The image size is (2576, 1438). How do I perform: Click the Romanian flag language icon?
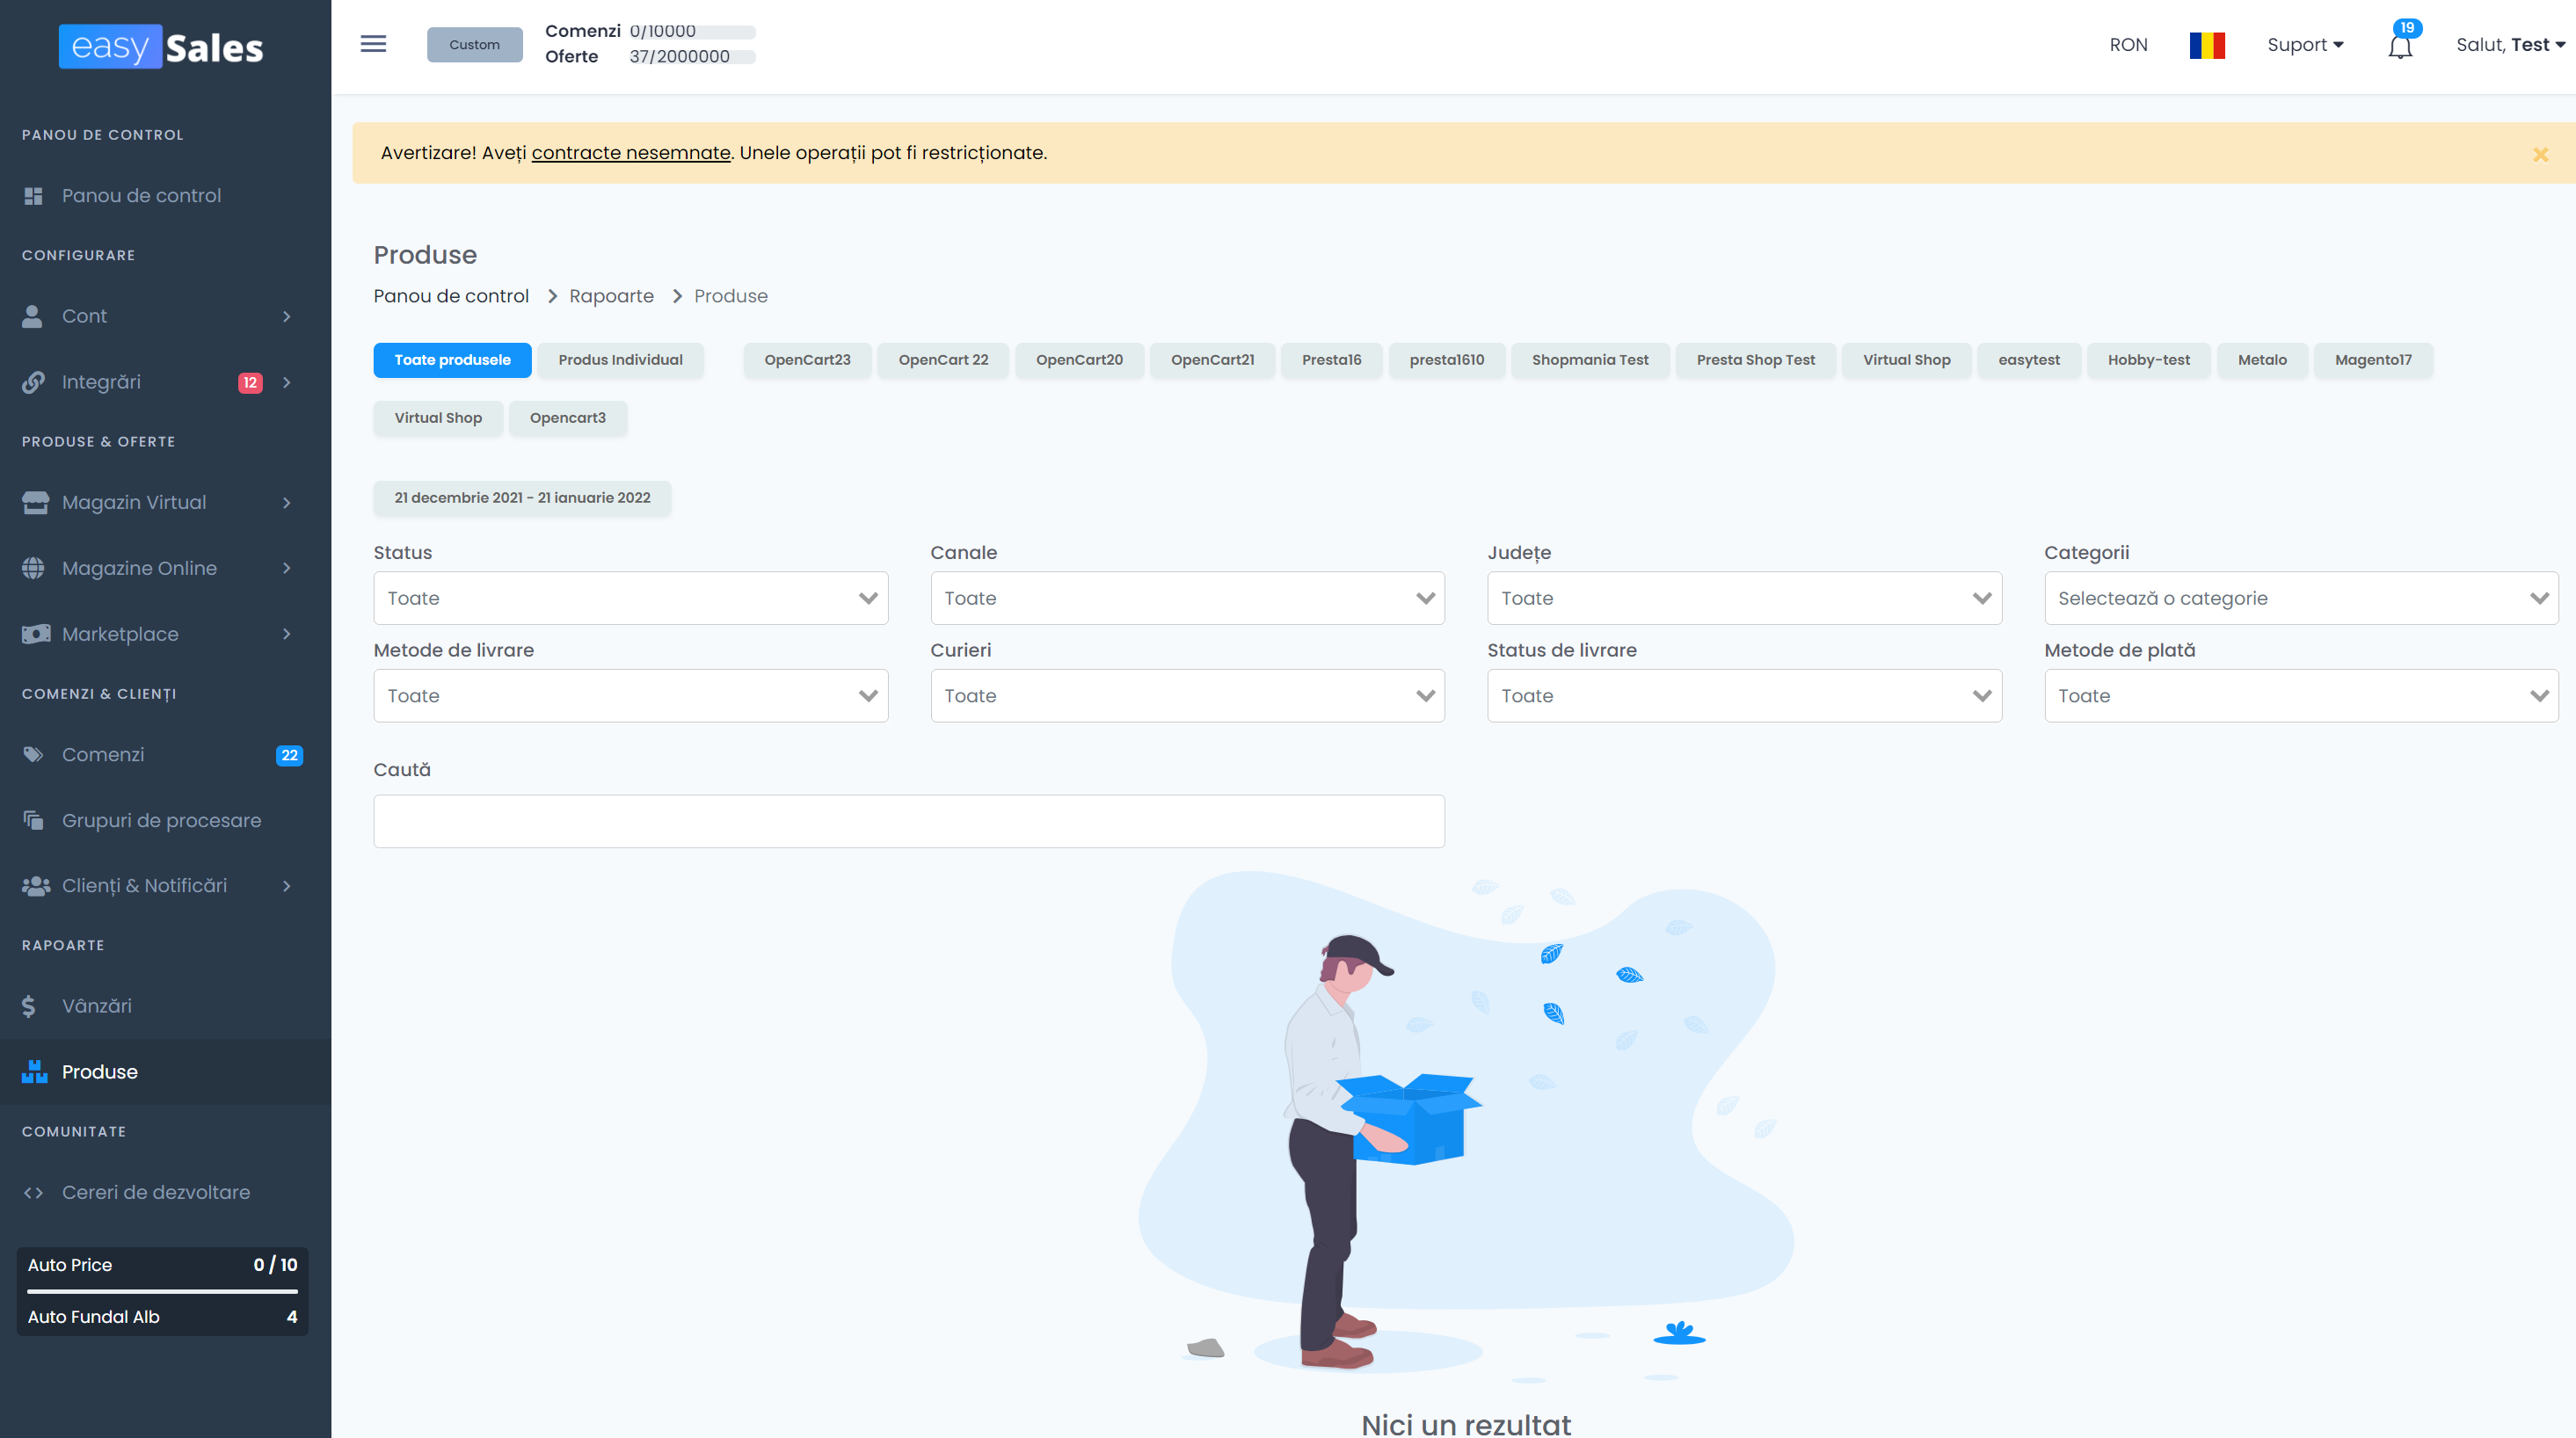point(2207,45)
